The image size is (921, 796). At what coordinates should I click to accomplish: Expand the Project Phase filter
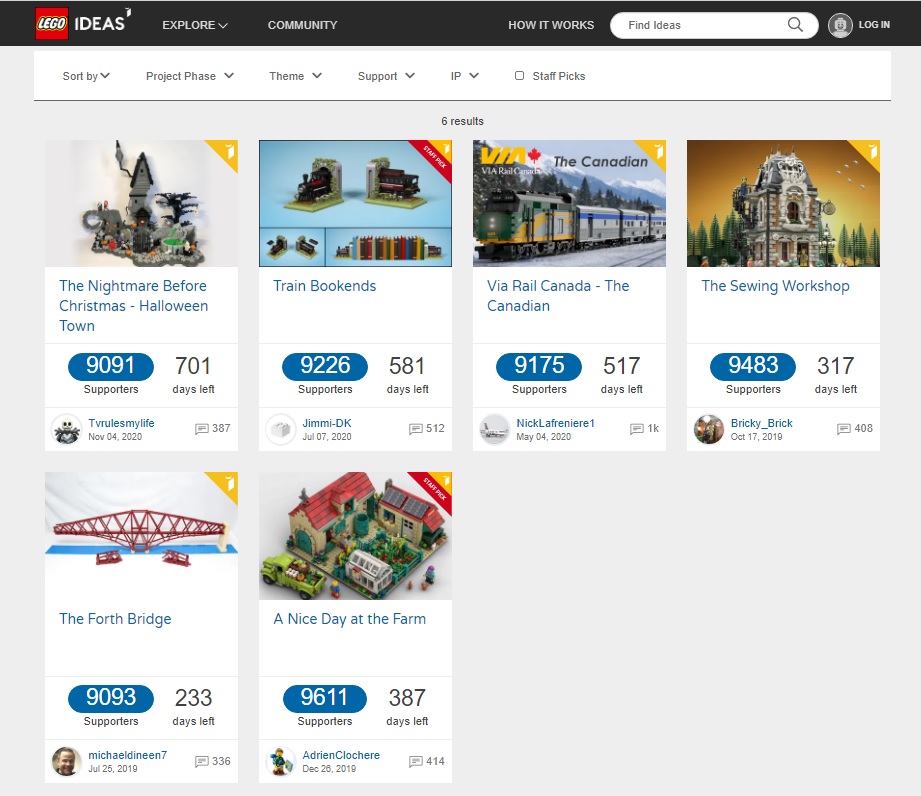(190, 76)
